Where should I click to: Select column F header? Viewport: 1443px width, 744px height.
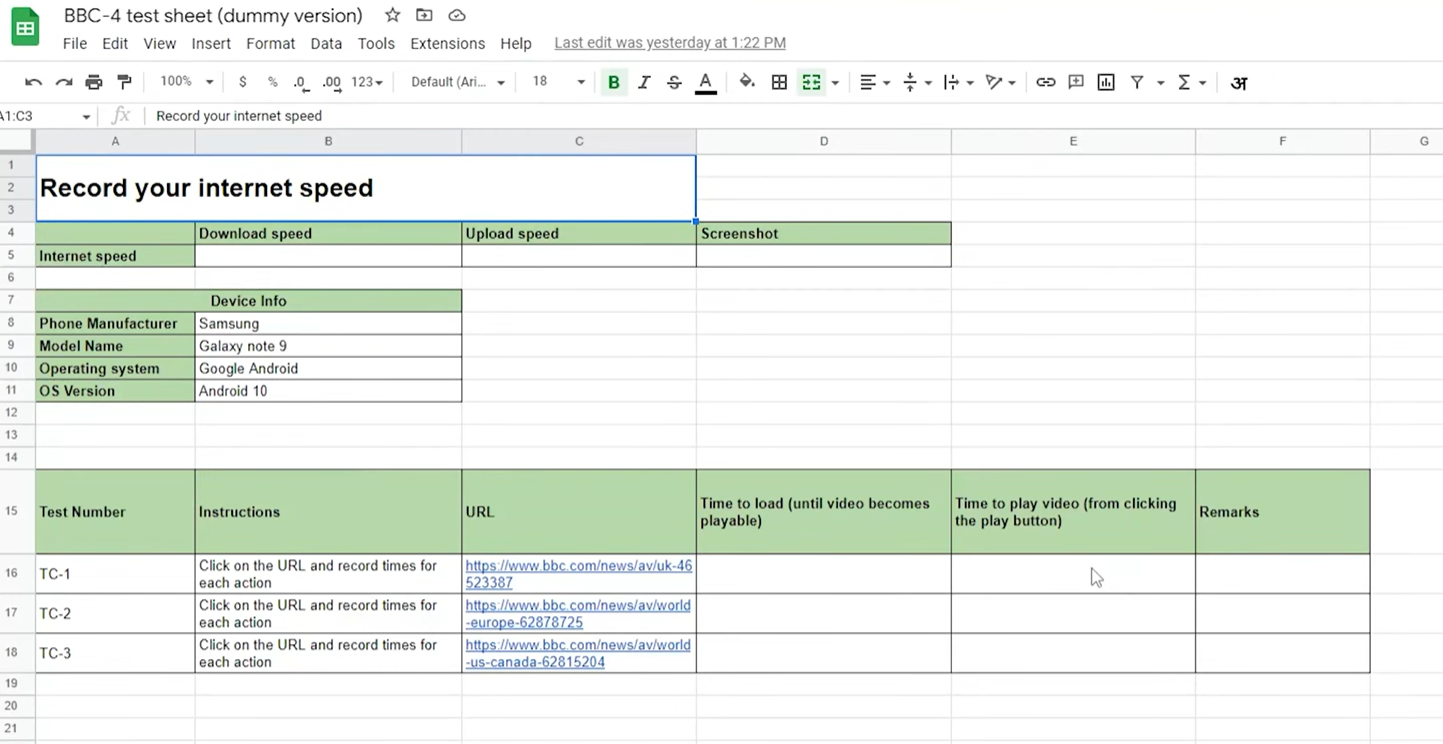click(1282, 141)
